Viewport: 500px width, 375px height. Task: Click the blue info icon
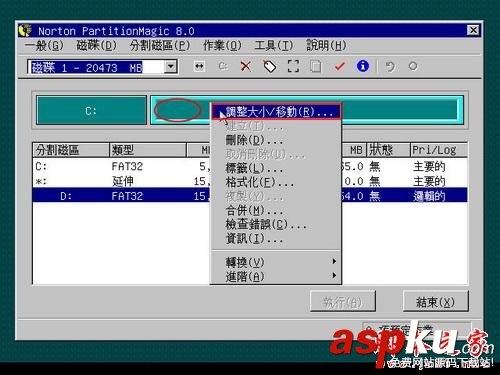pyautogui.click(x=363, y=66)
